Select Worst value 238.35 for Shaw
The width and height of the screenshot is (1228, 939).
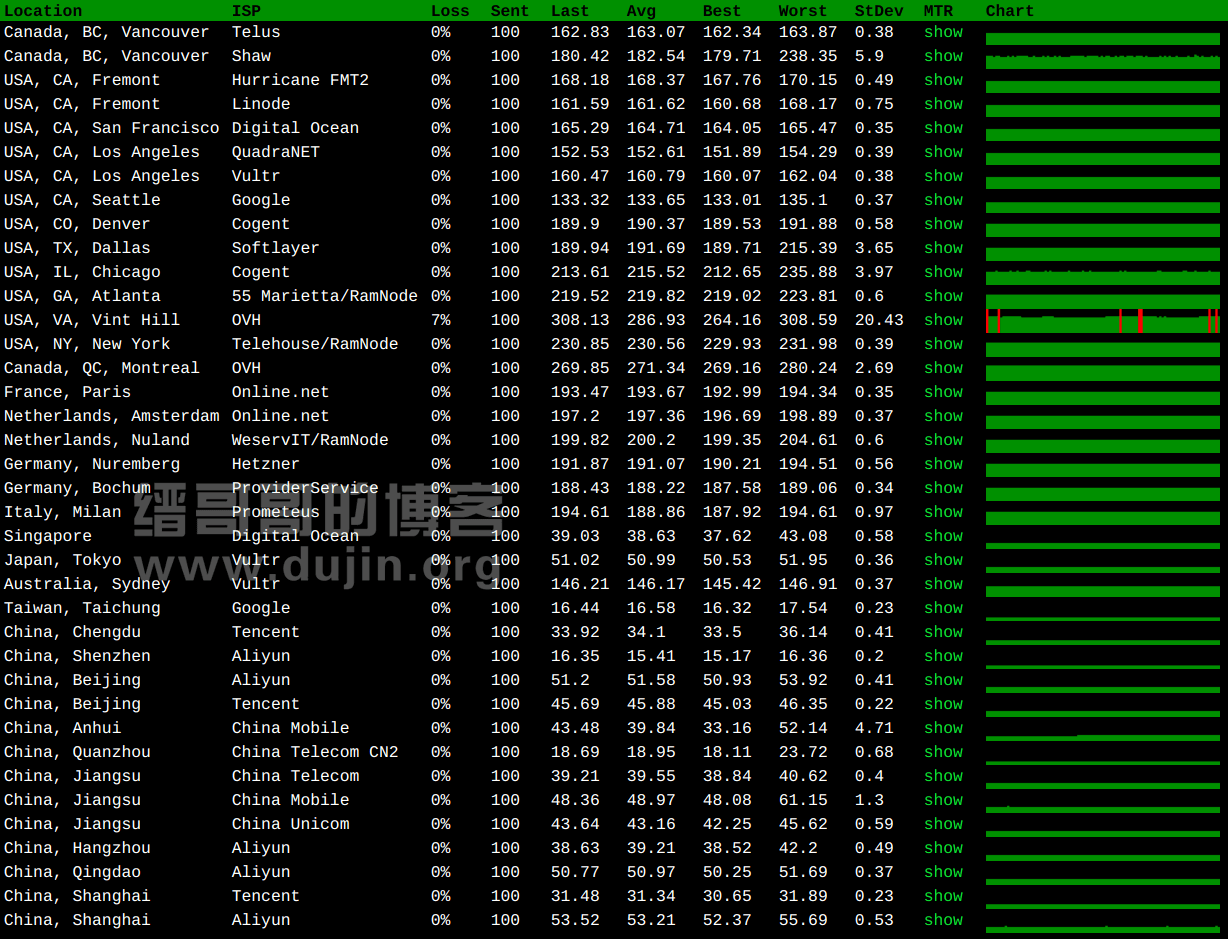coord(808,56)
